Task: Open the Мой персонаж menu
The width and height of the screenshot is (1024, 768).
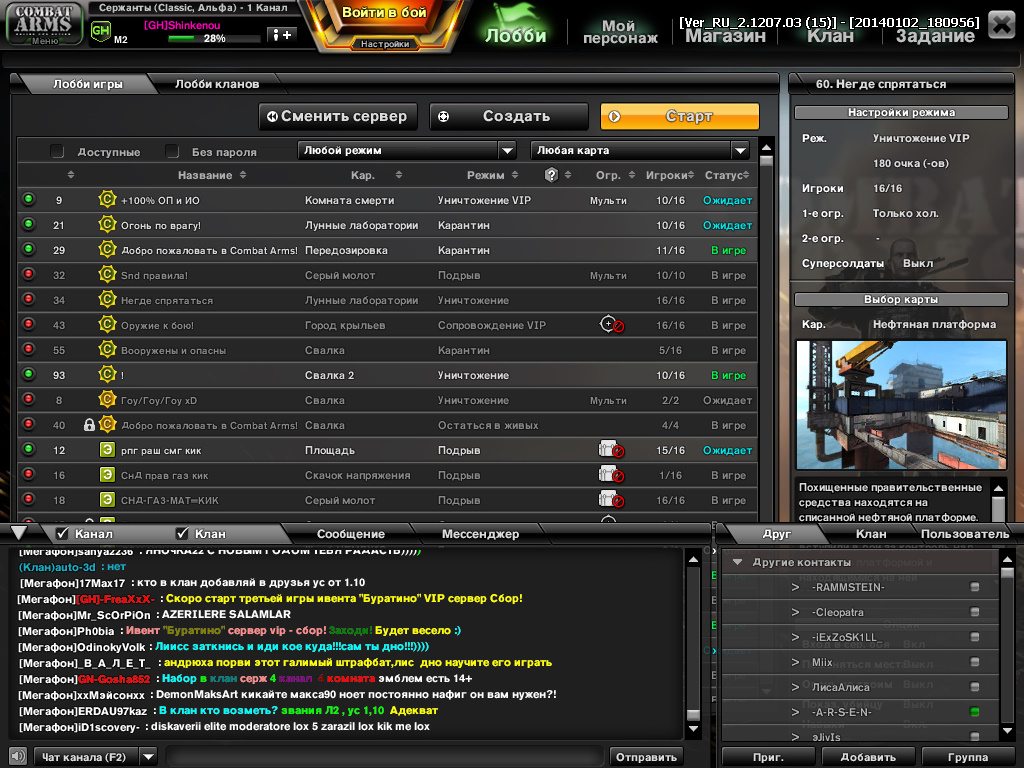Action: coord(620,31)
